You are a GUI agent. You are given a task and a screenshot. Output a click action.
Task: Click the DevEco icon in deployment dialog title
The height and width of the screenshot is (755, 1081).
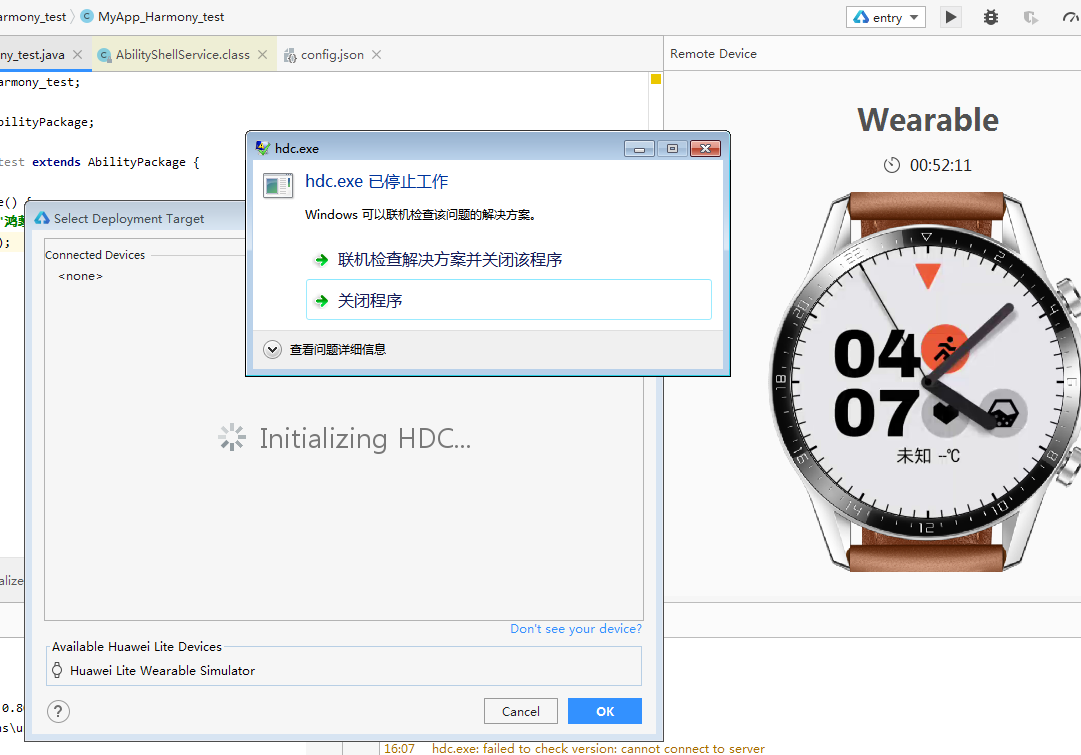coord(42,218)
